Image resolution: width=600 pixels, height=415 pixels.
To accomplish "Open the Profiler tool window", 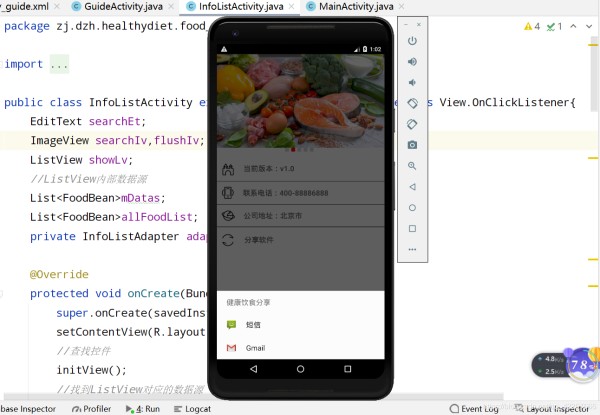I will [91, 409].
